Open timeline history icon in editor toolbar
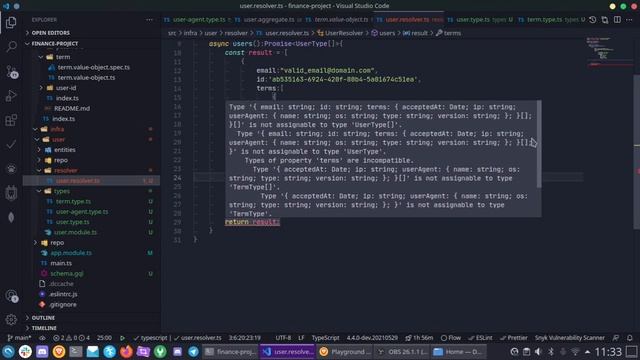The height and width of the screenshot is (360, 640). [593, 20]
